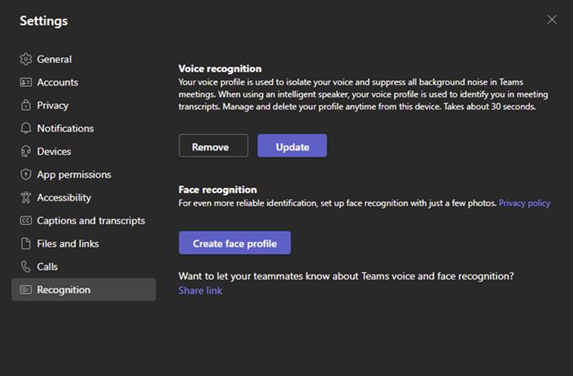The image size is (573, 376).
Task: Click the Captions CC icon
Action: 26,220
